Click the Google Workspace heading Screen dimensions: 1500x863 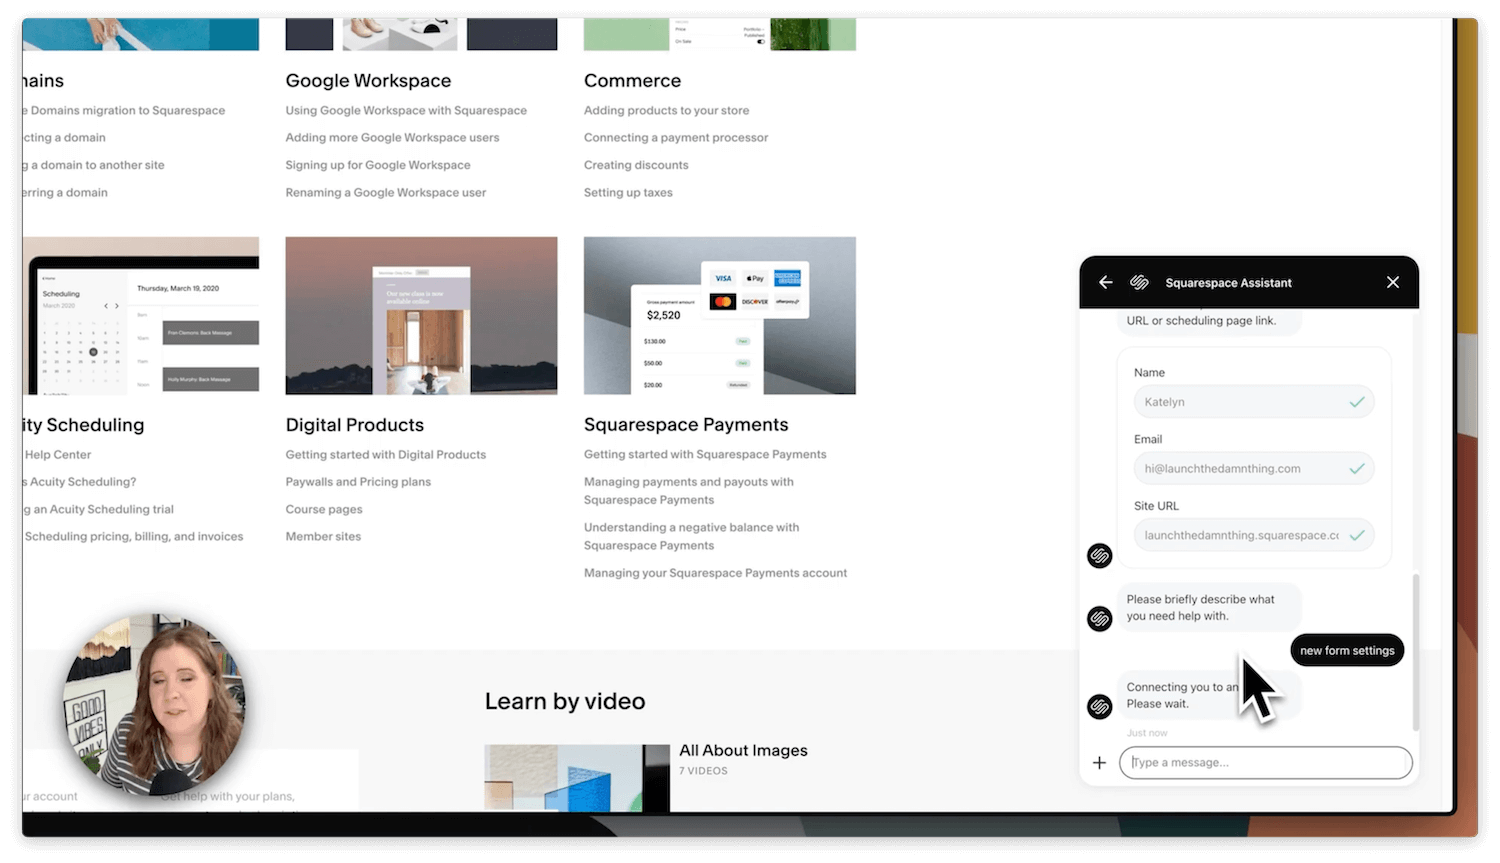click(368, 81)
